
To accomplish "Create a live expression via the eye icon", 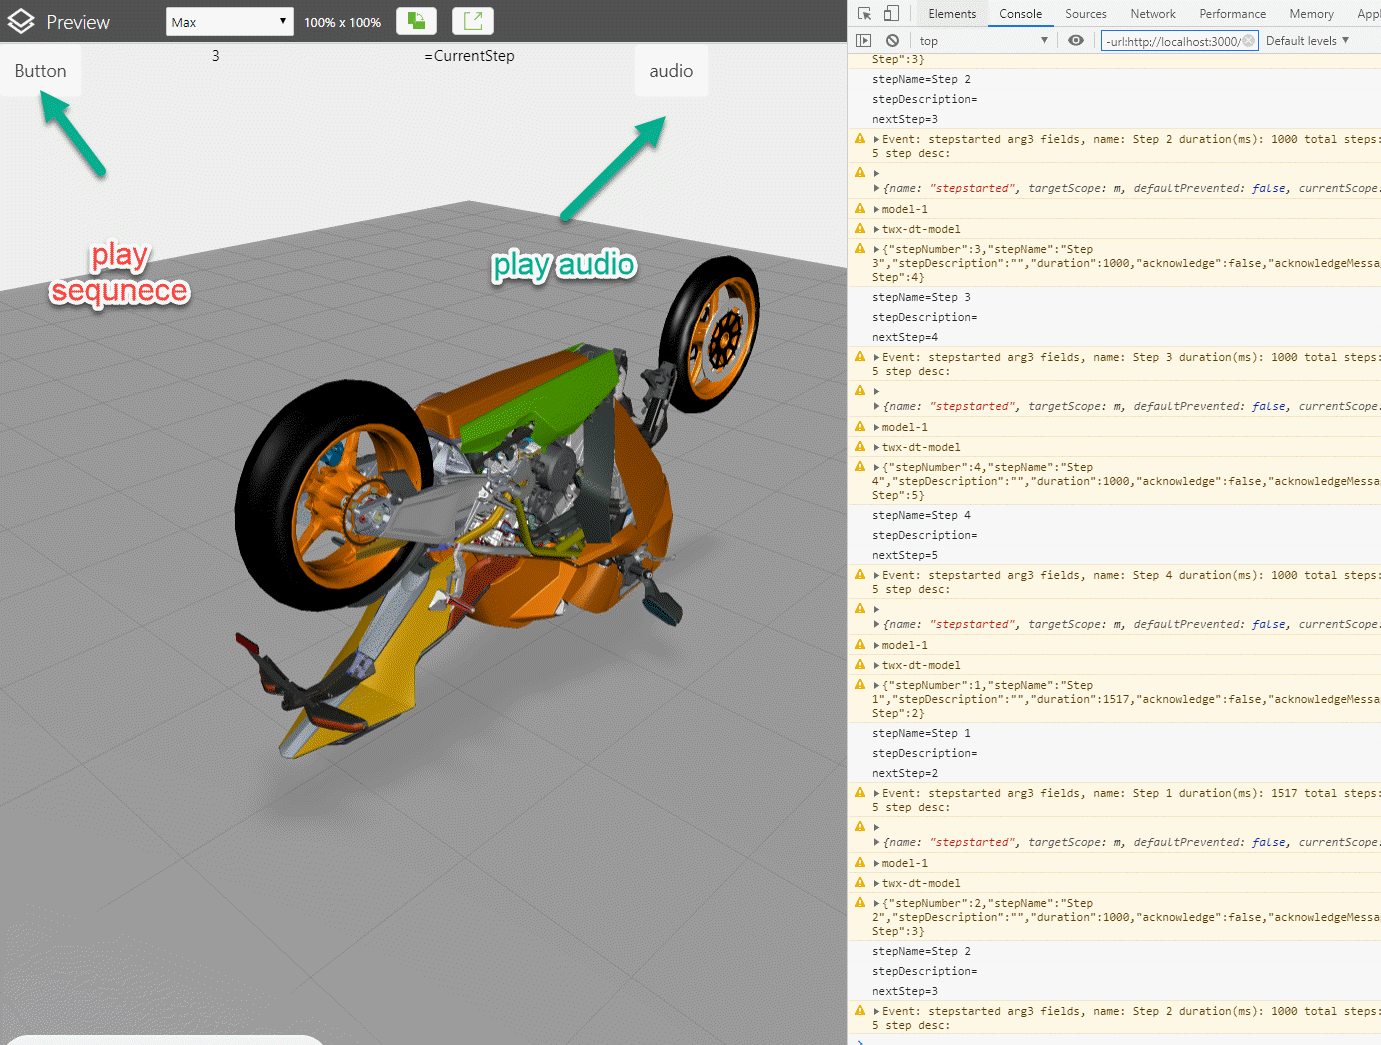I will [x=1075, y=40].
